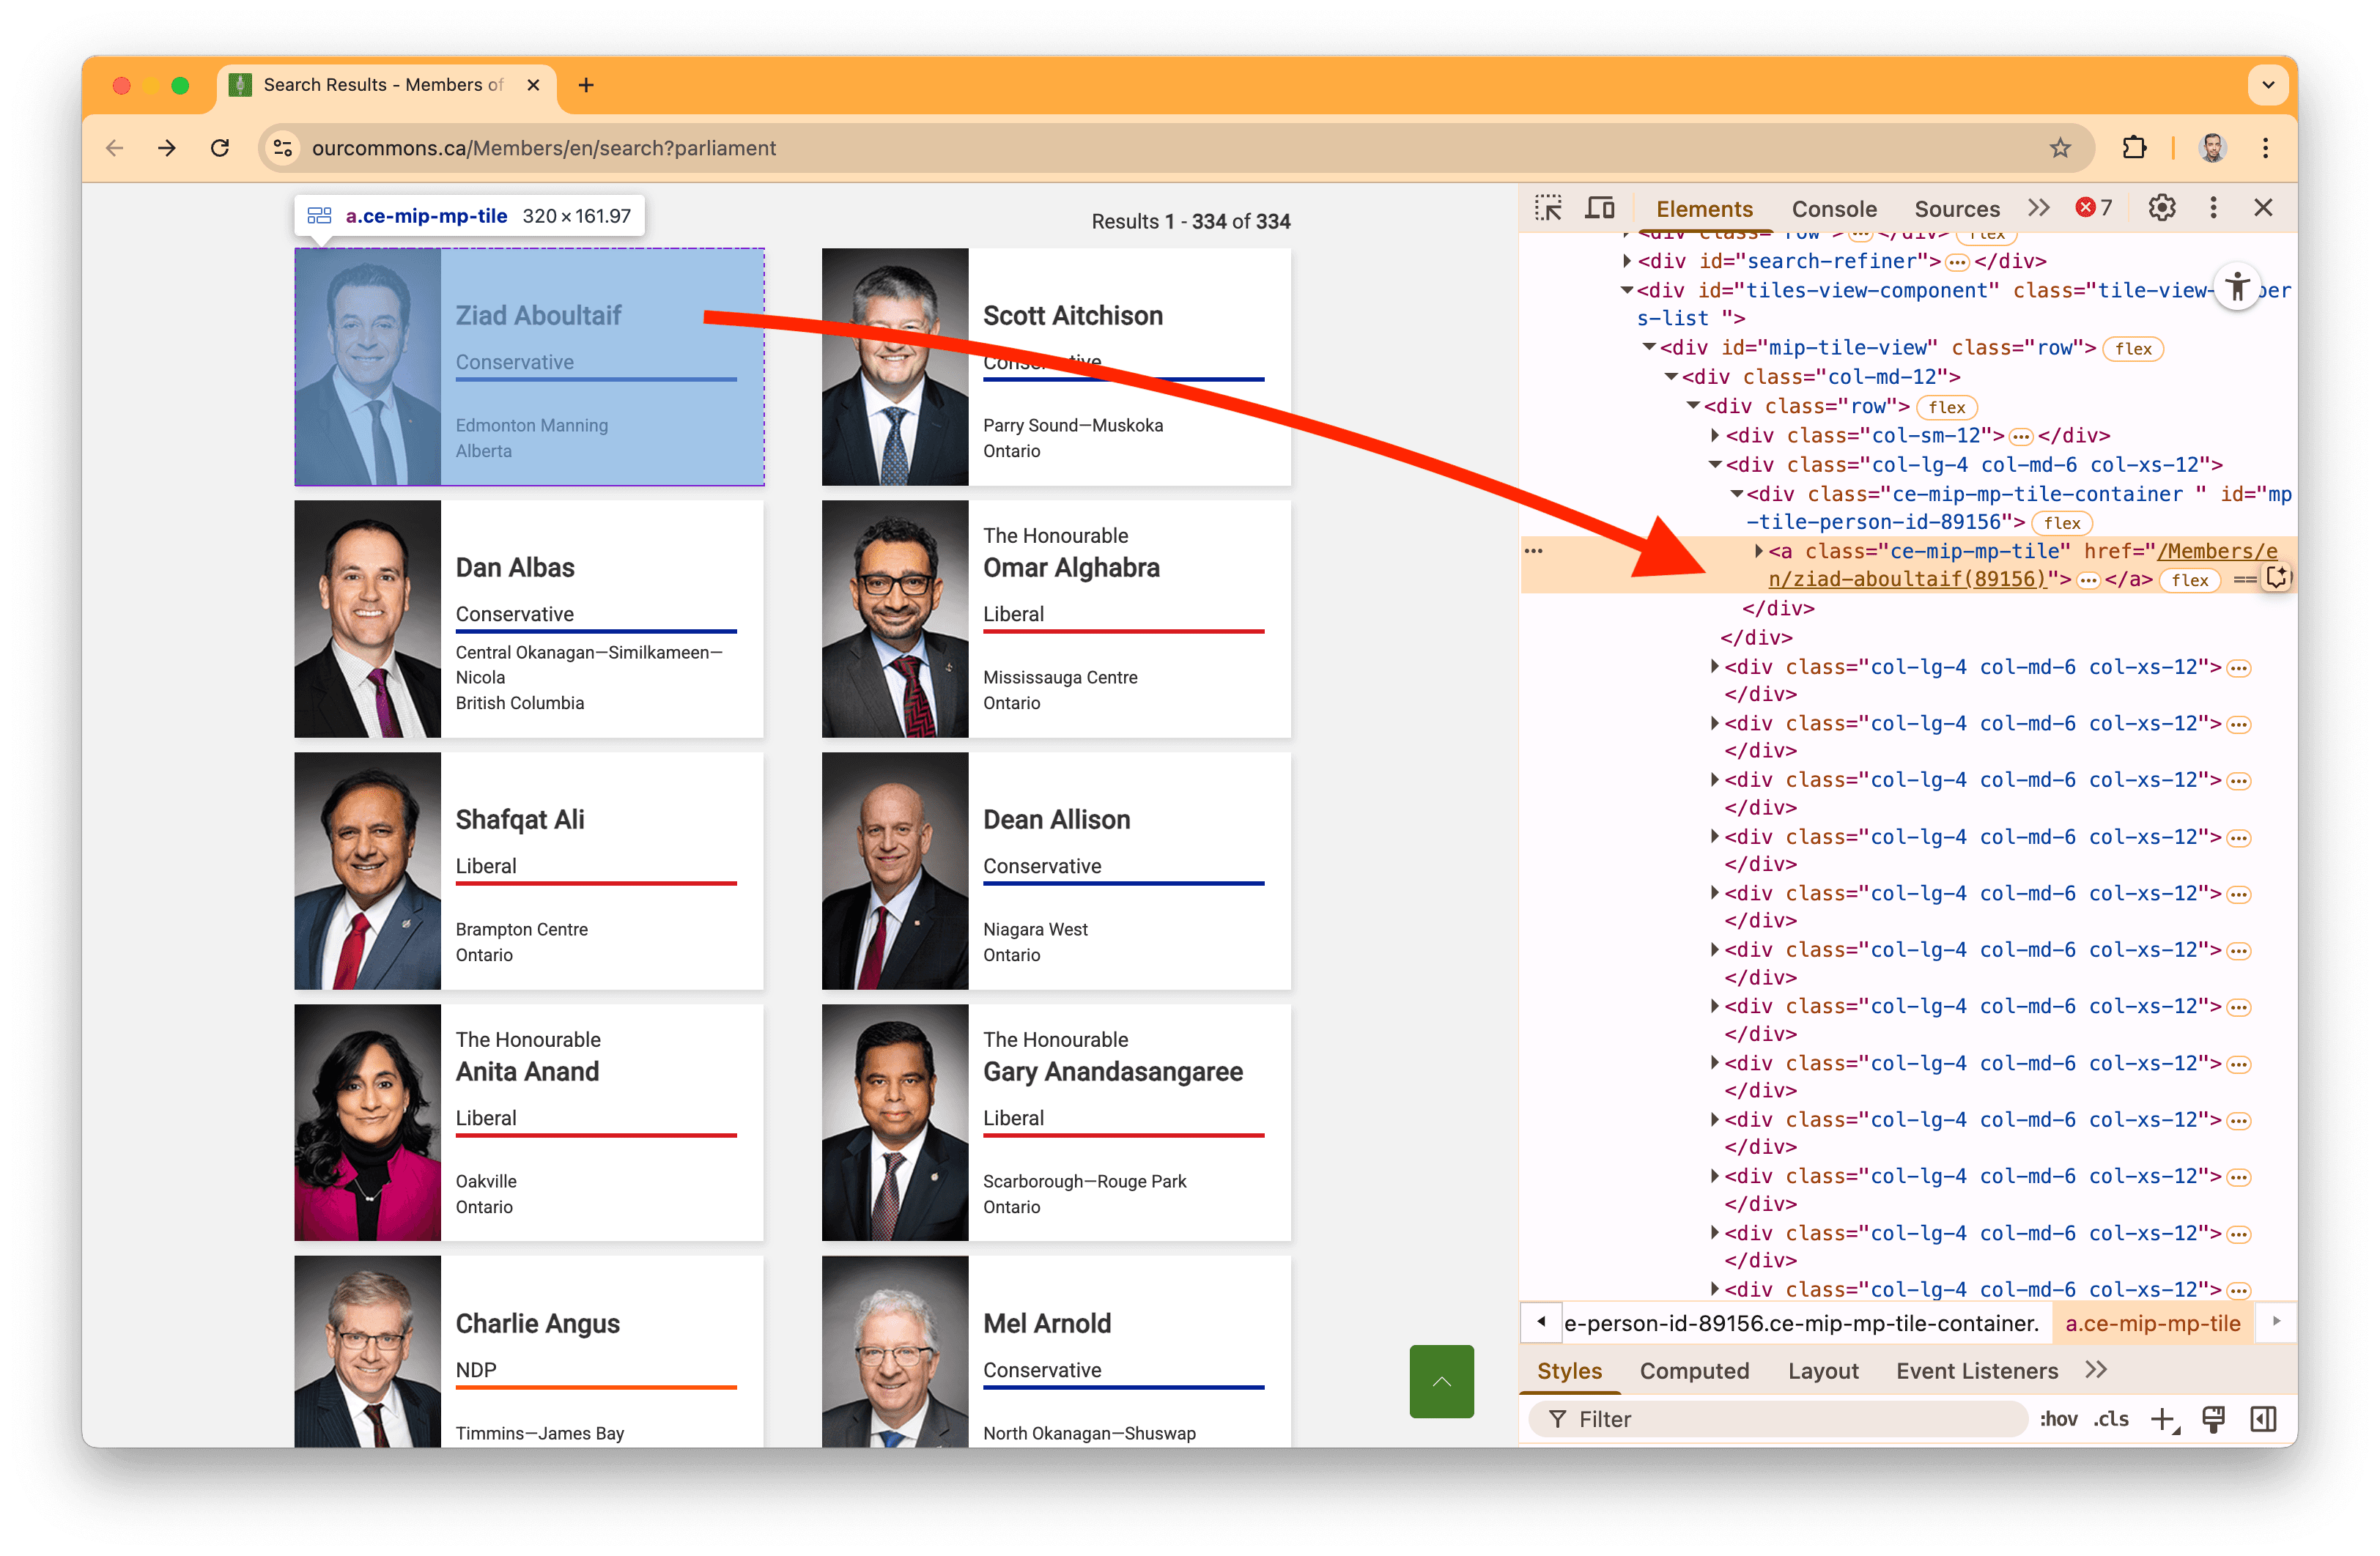Collapse the mip-tile-view div node

click(1649, 347)
